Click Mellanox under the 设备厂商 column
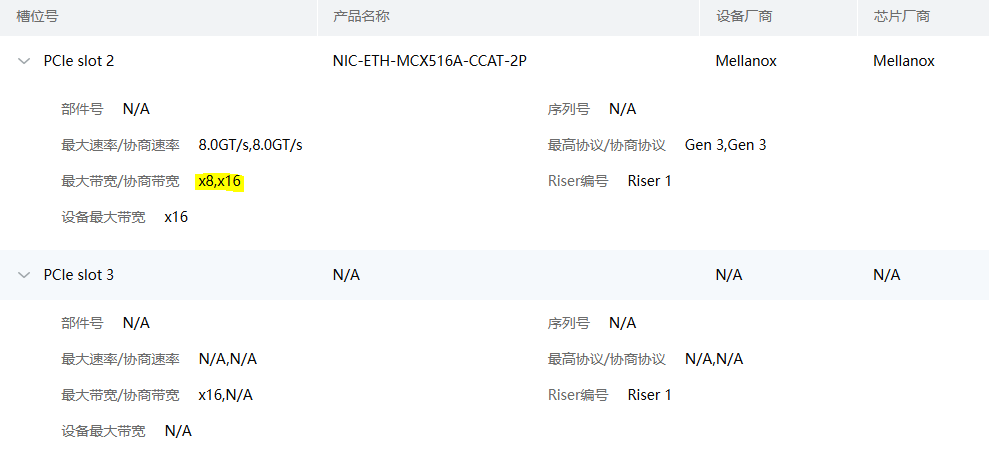This screenshot has height=469, width=989. click(746, 61)
